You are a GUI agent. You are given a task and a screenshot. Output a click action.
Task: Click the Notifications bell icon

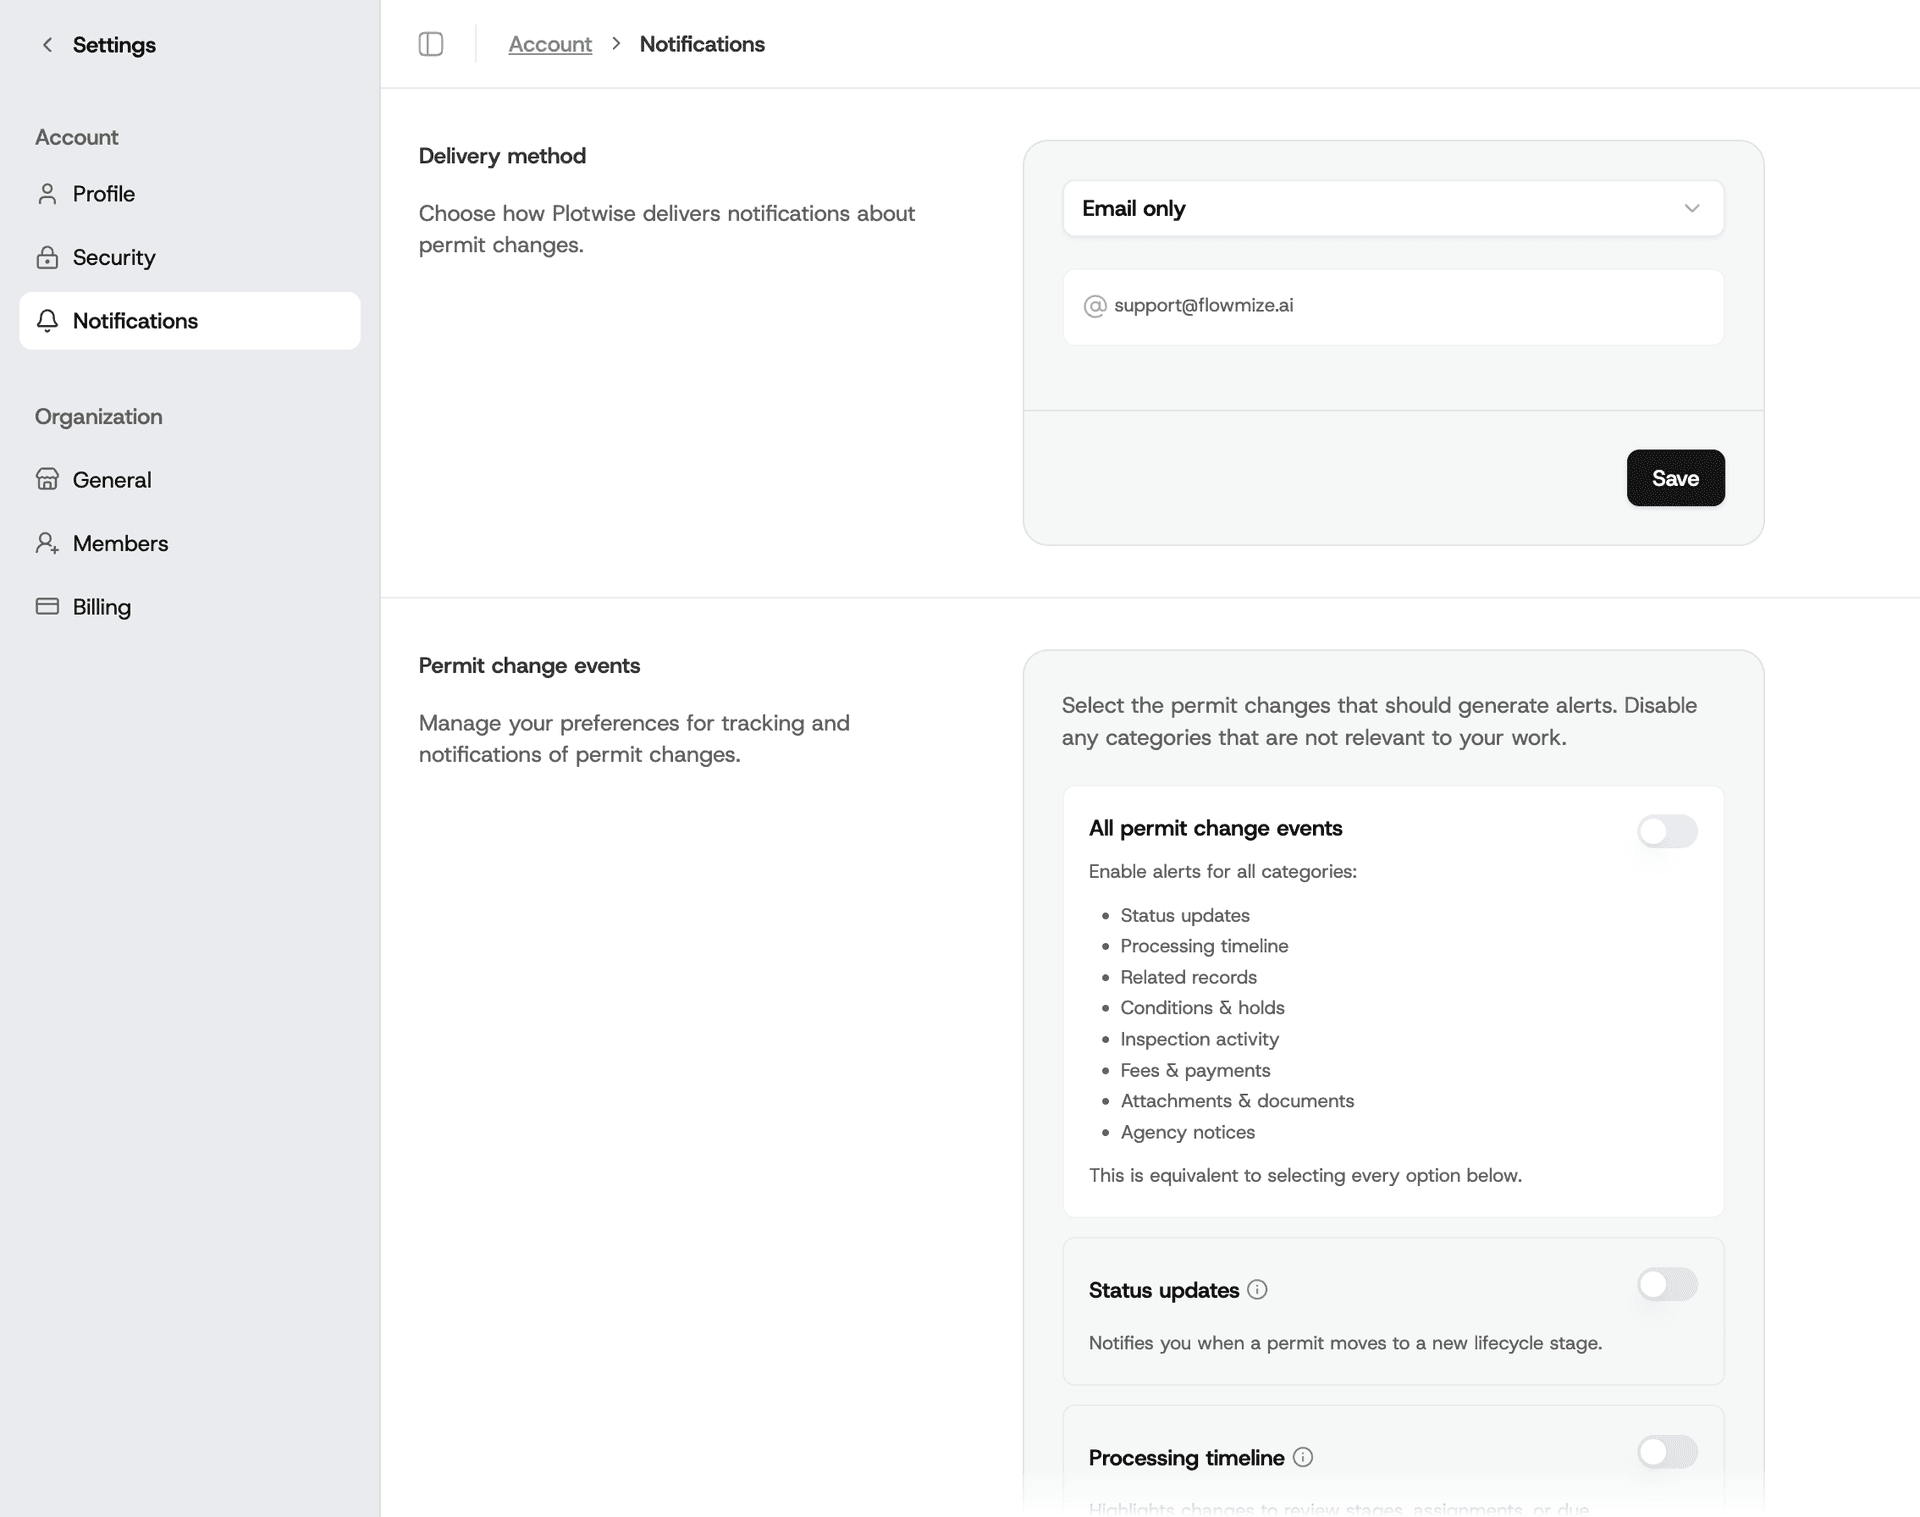point(47,321)
